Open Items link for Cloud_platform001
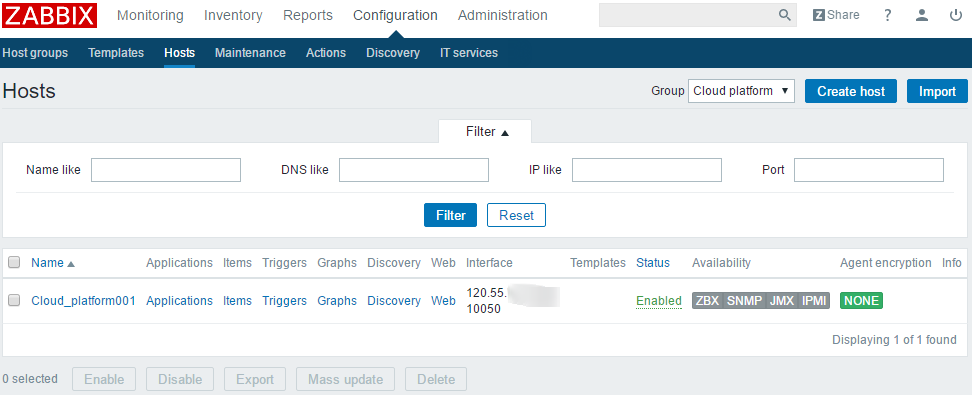Image resolution: width=972 pixels, height=395 pixels. tap(237, 301)
